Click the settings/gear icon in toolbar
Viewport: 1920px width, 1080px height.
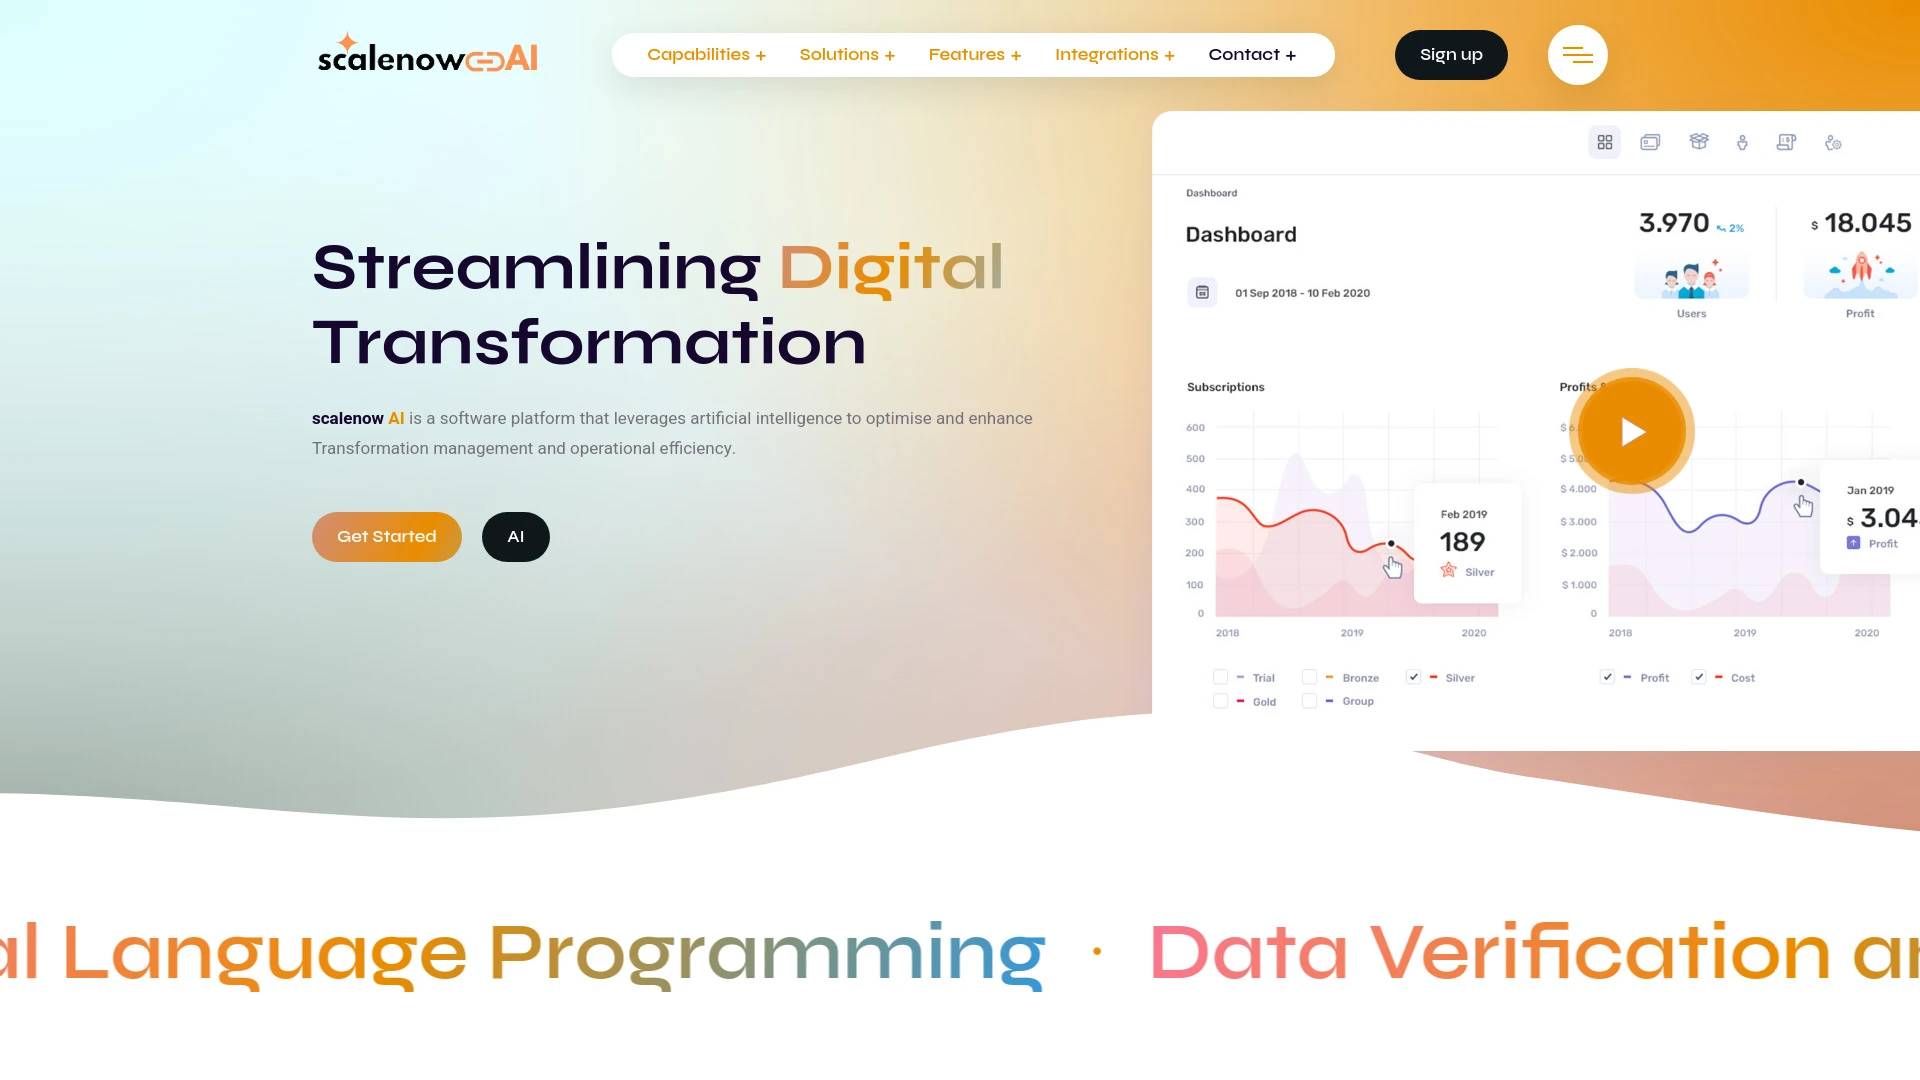click(x=1833, y=142)
